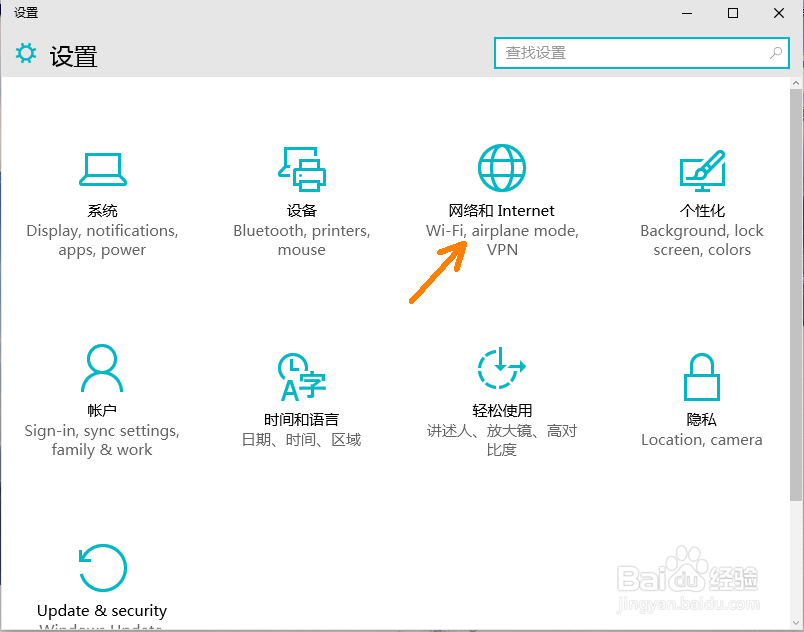Open Update & security settings
Screen dimensions: 804x632
[101, 590]
